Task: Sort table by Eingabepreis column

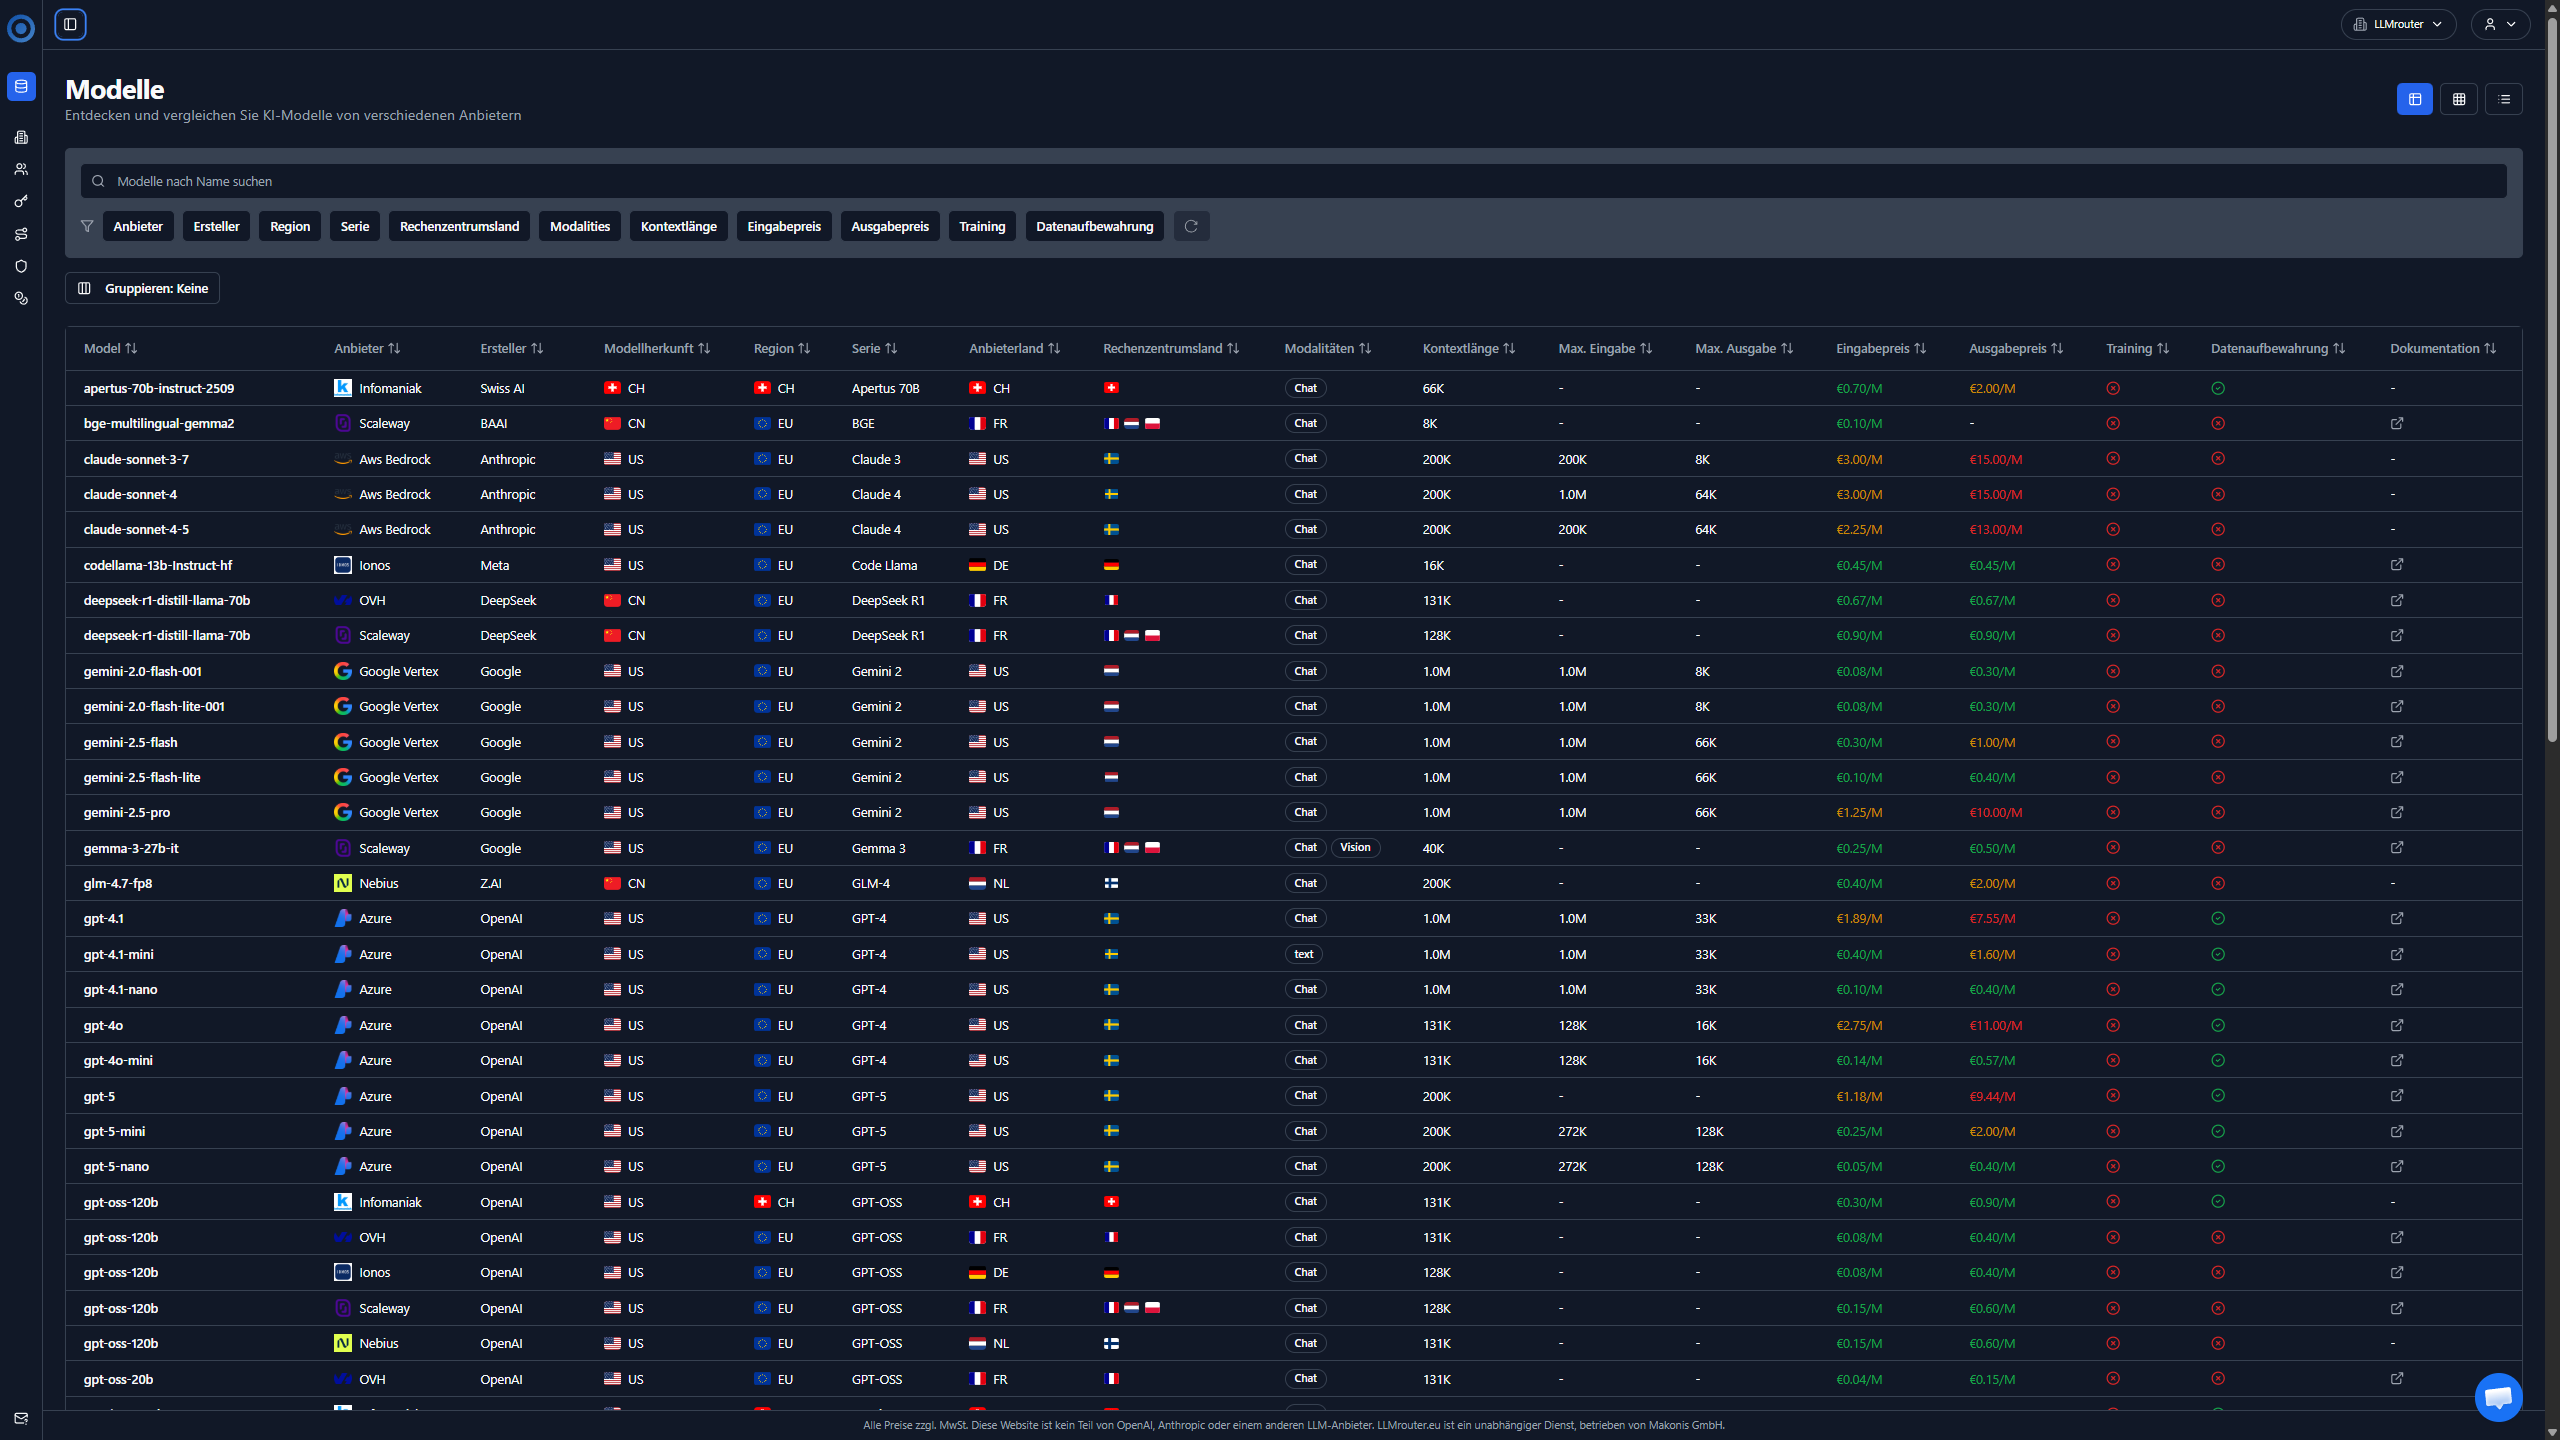Action: click(1880, 348)
